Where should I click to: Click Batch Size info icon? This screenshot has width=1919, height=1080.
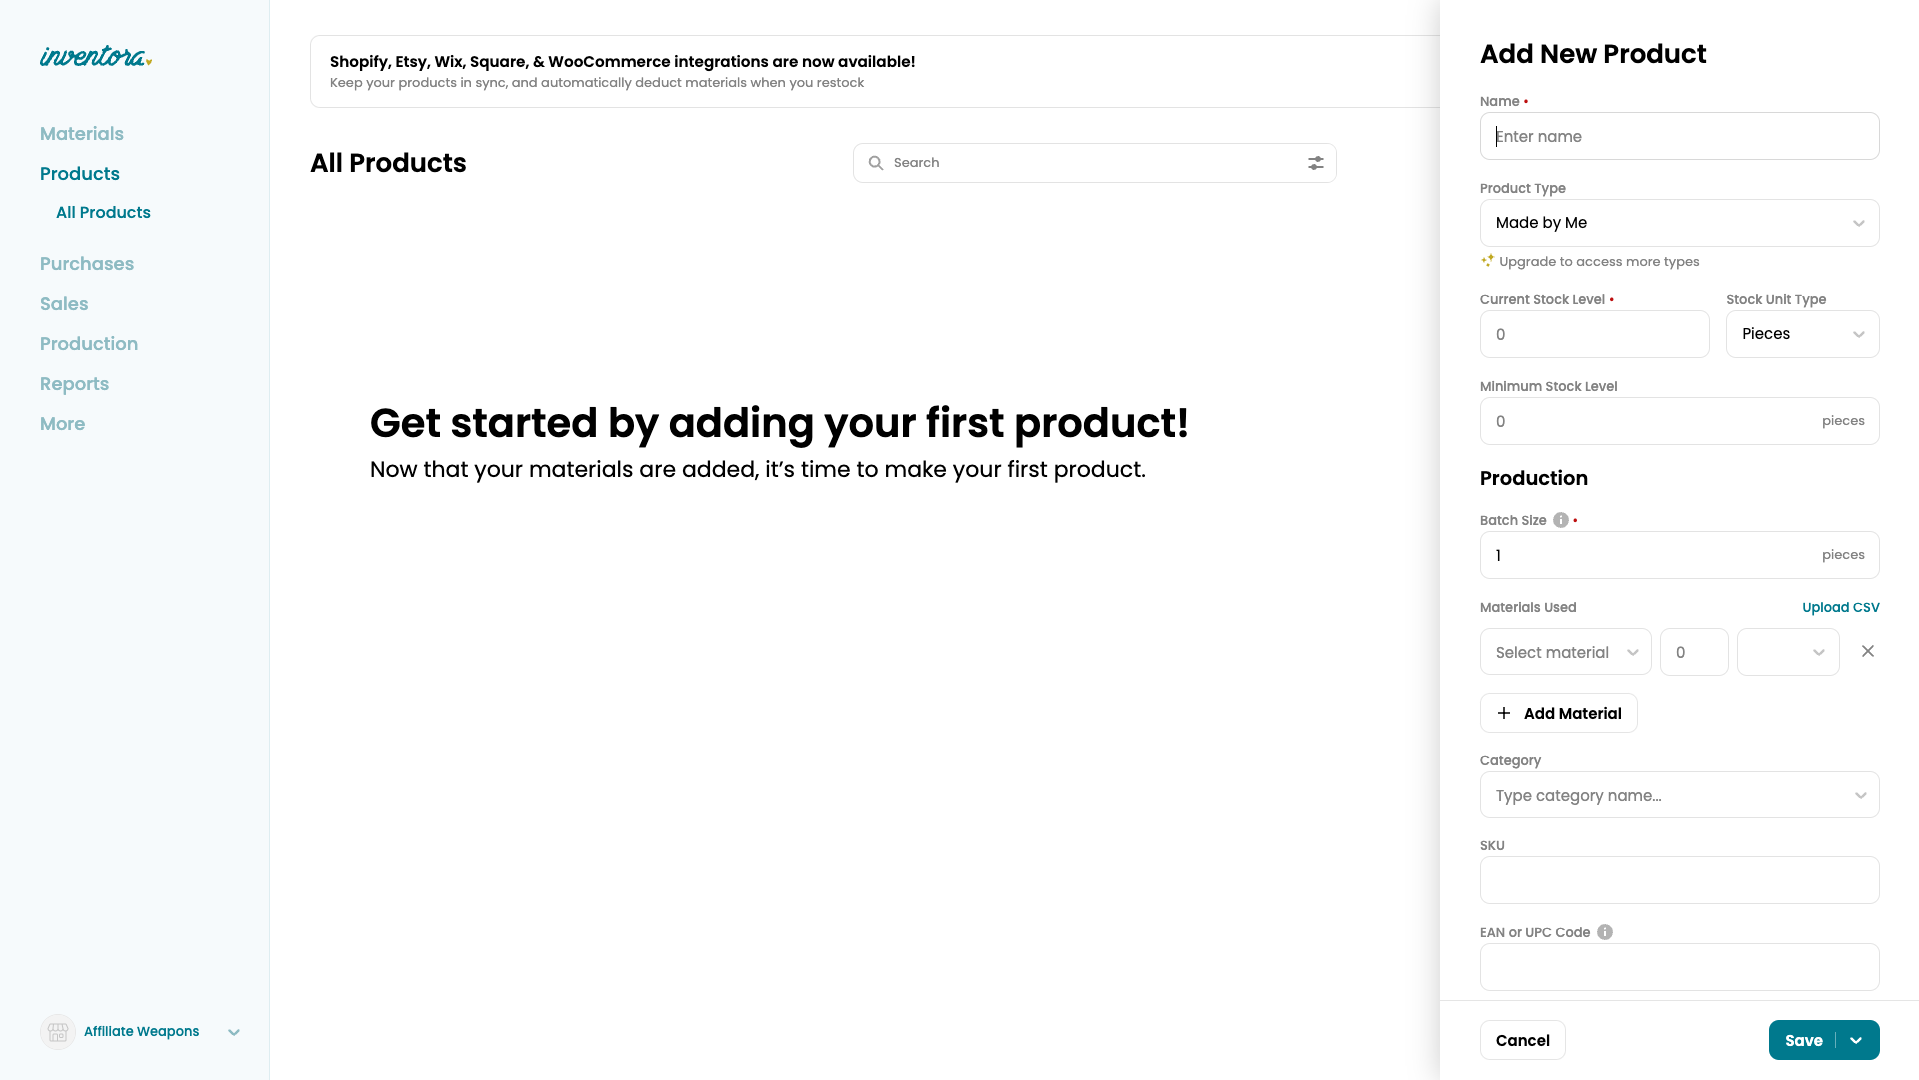pyautogui.click(x=1560, y=520)
